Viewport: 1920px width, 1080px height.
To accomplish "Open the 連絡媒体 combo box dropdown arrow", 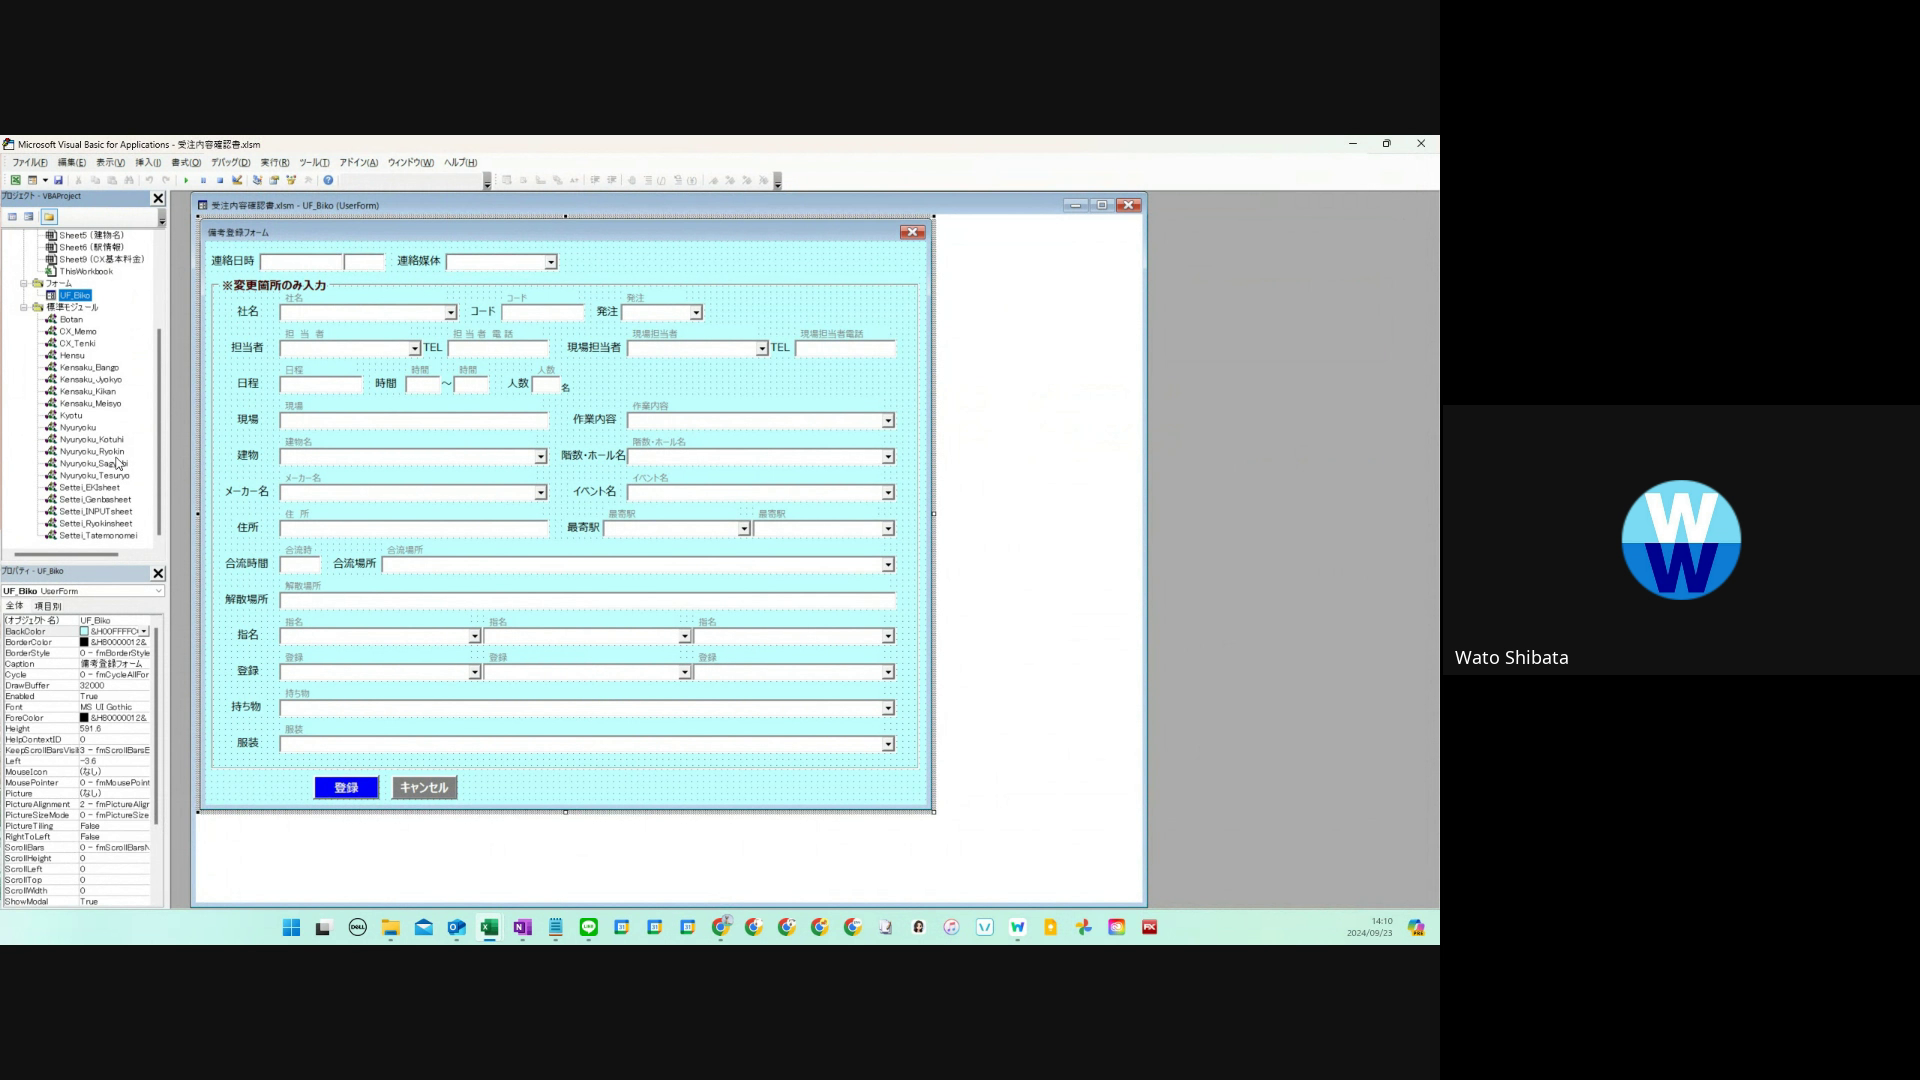I will coord(550,262).
